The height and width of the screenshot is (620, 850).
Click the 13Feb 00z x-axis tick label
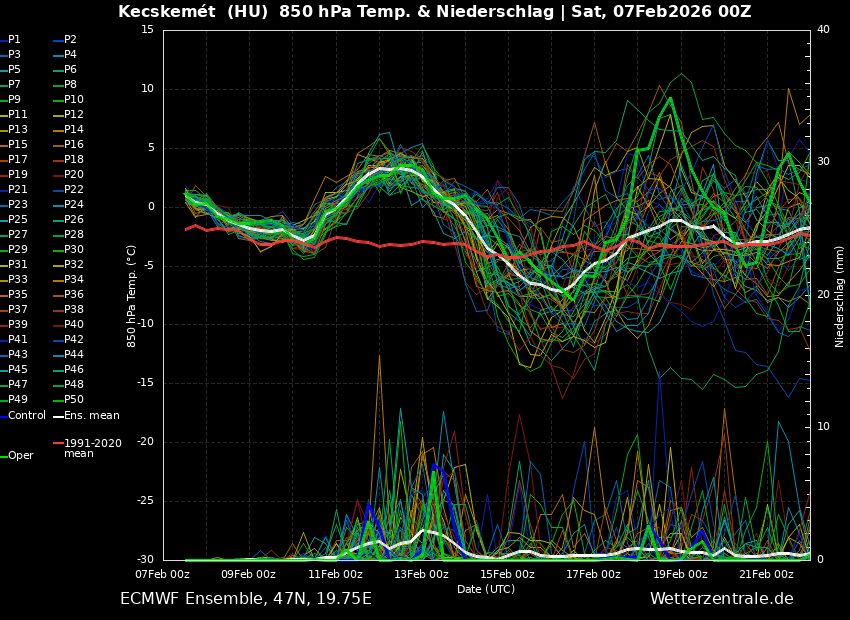point(422,575)
